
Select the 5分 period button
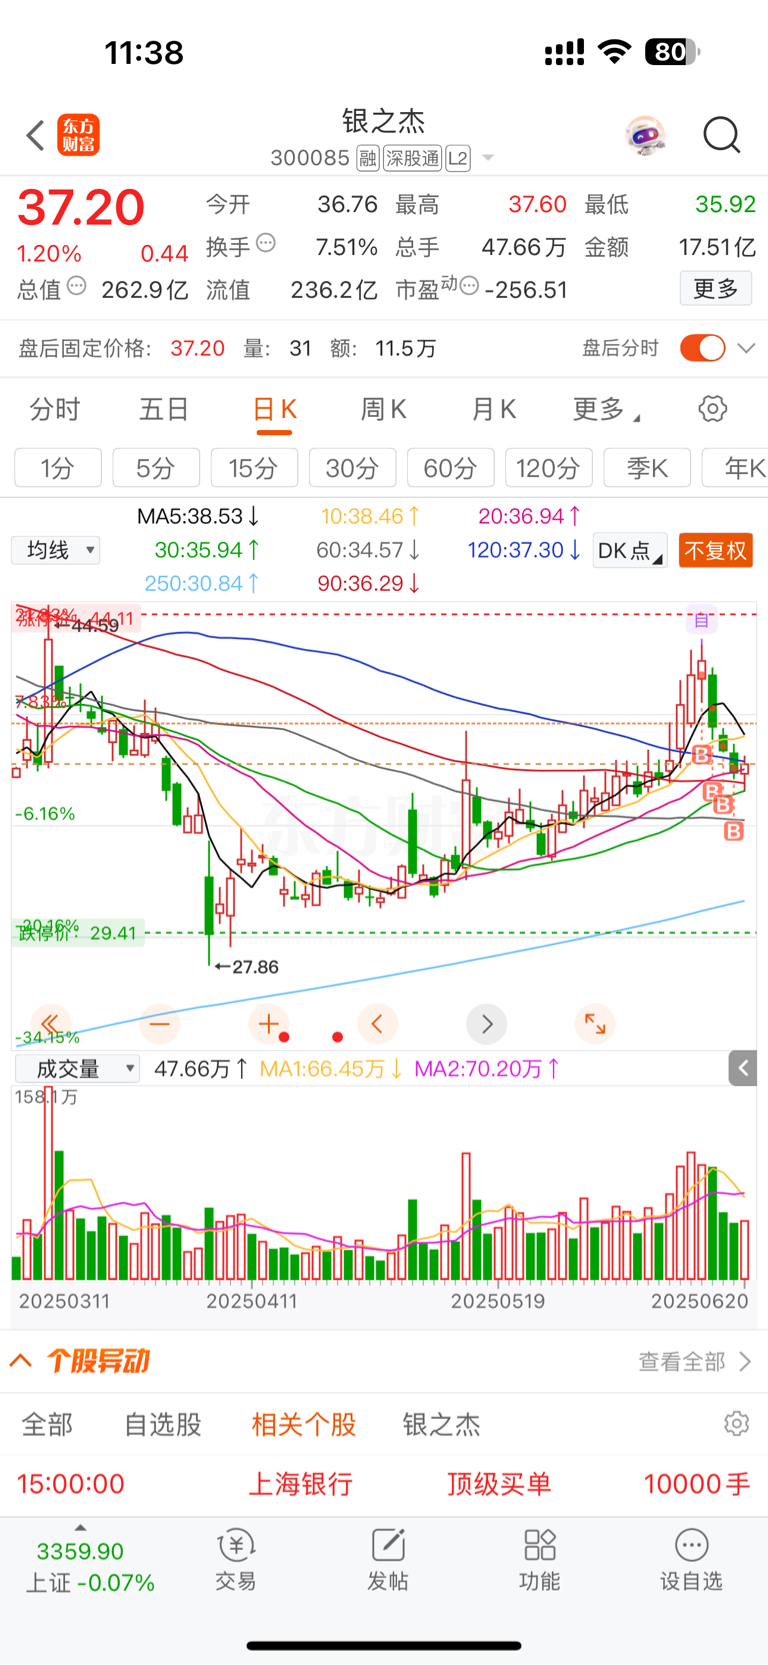(x=156, y=468)
